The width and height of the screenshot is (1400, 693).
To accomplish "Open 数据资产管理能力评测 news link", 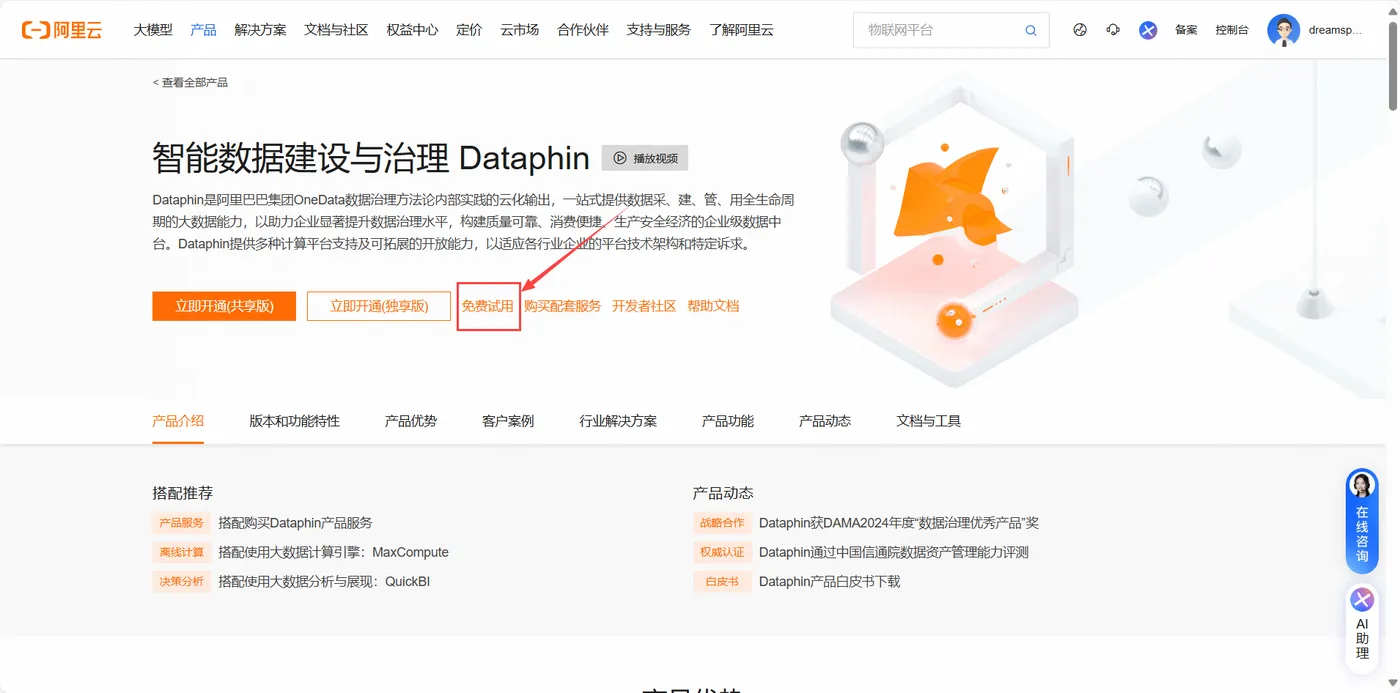I will tap(894, 552).
